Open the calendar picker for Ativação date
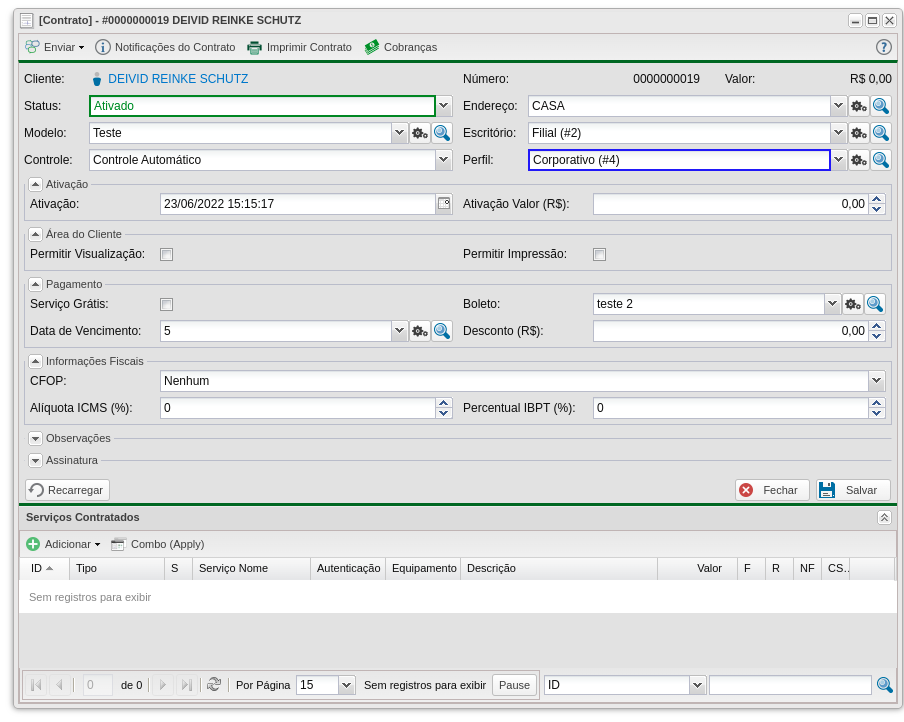 click(x=444, y=204)
